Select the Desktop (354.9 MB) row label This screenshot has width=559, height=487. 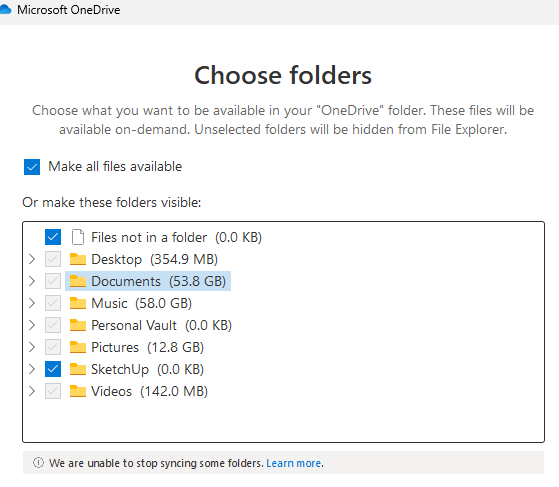tap(154, 259)
